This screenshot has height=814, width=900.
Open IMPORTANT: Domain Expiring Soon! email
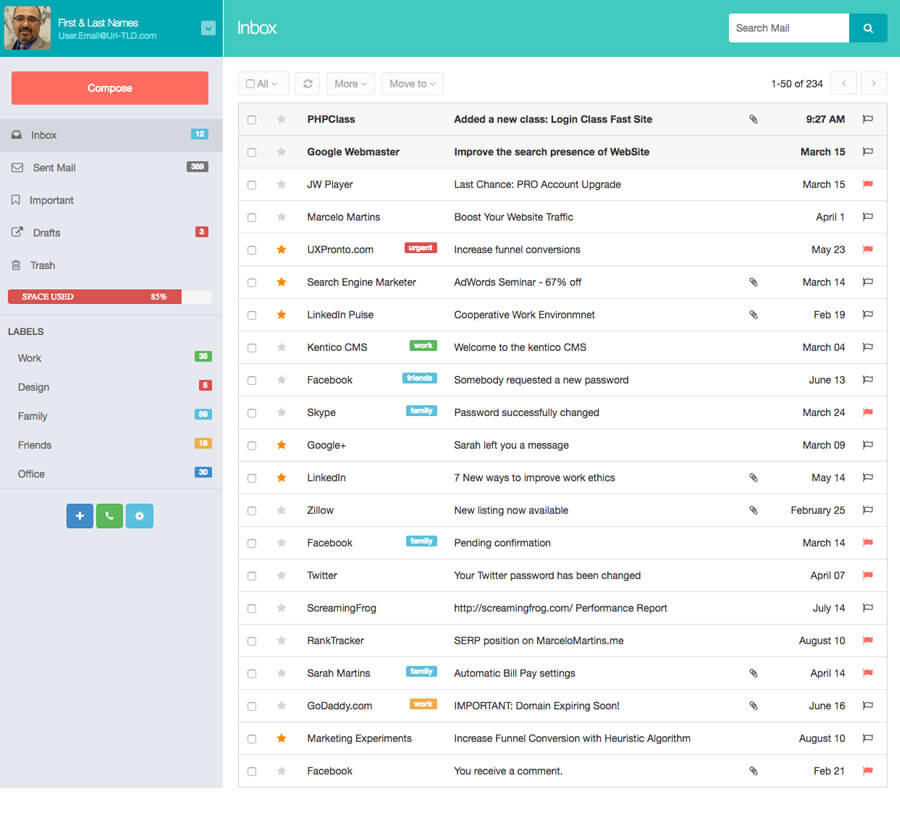(x=537, y=706)
